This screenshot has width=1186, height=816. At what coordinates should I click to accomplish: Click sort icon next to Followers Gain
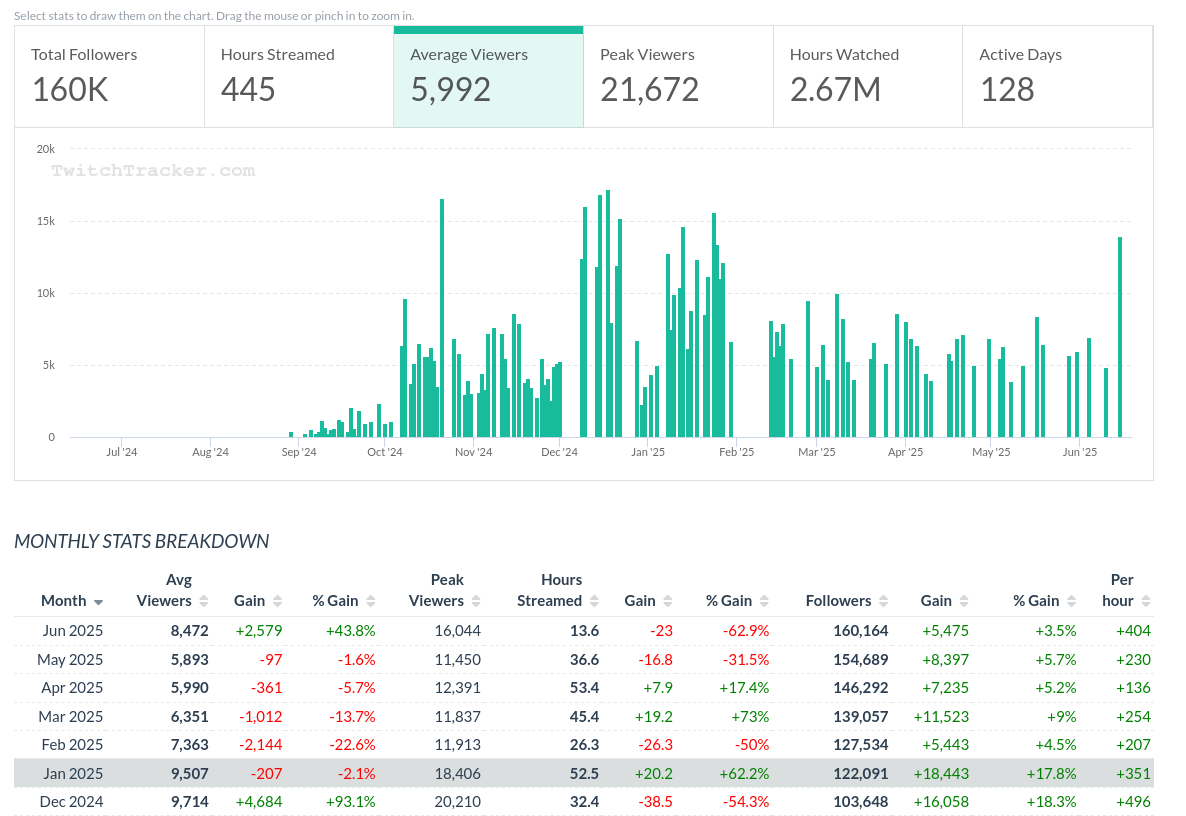964,601
